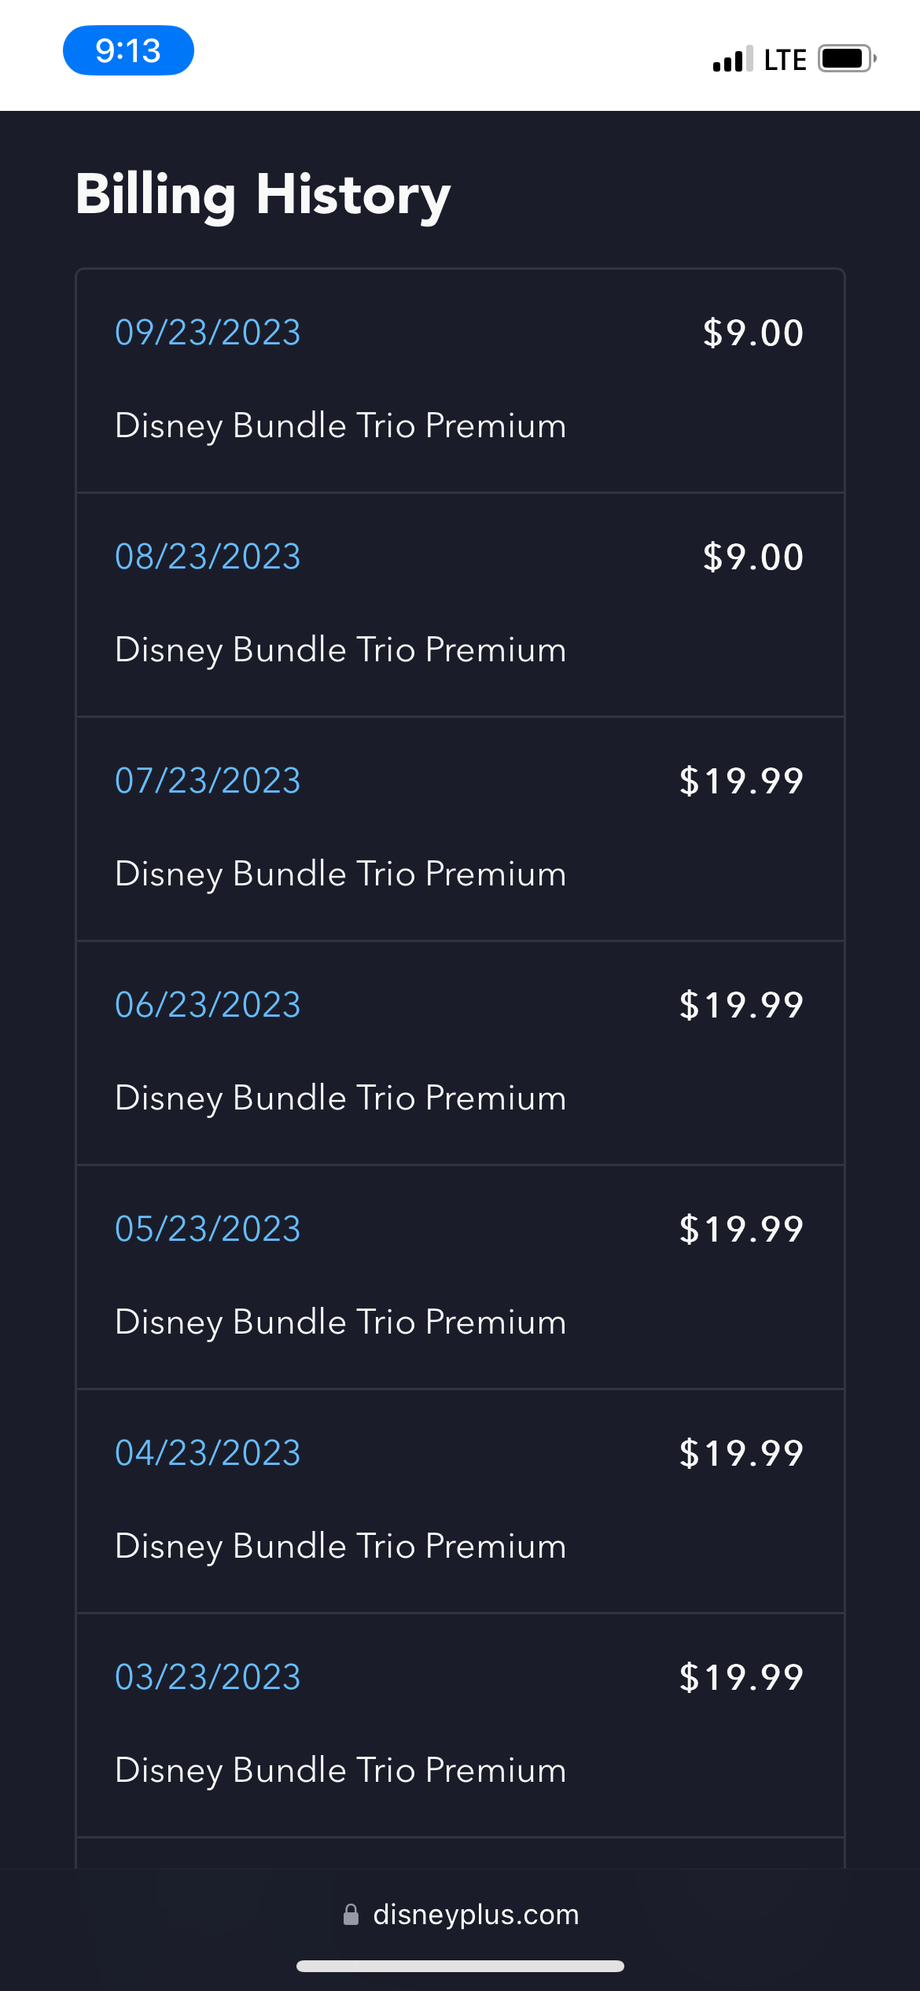Screen dimensions: 920x1991
Task: Tap the cellular signal bars icon
Action: coord(733,60)
